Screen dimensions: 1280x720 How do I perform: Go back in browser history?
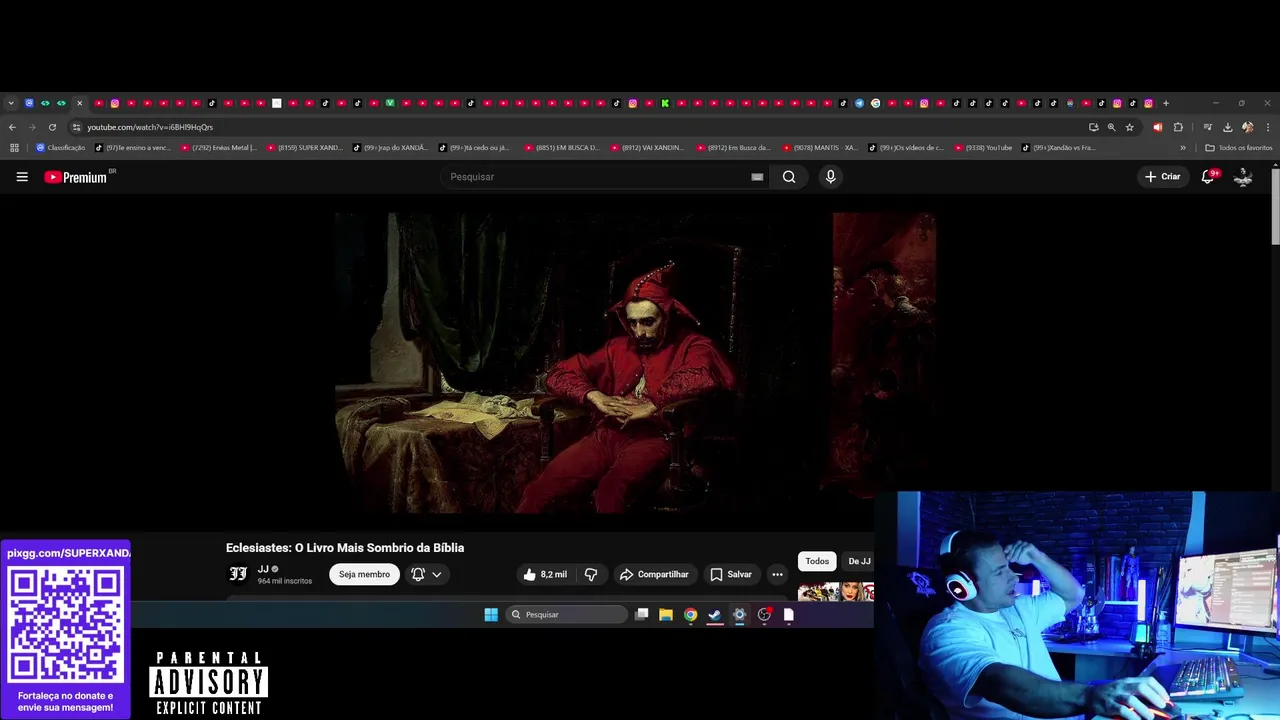12,127
